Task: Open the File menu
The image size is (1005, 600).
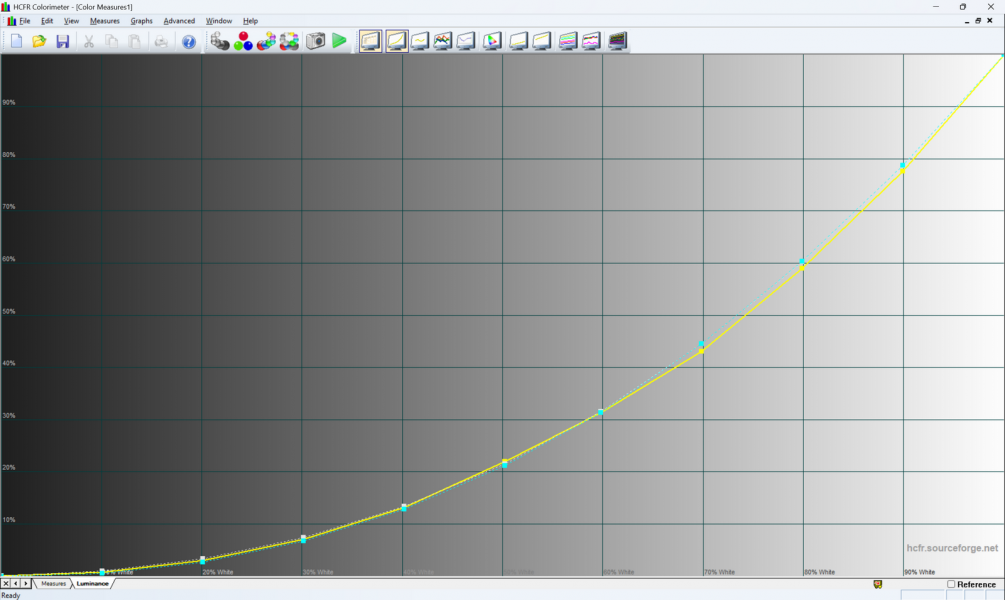Action: (25, 21)
